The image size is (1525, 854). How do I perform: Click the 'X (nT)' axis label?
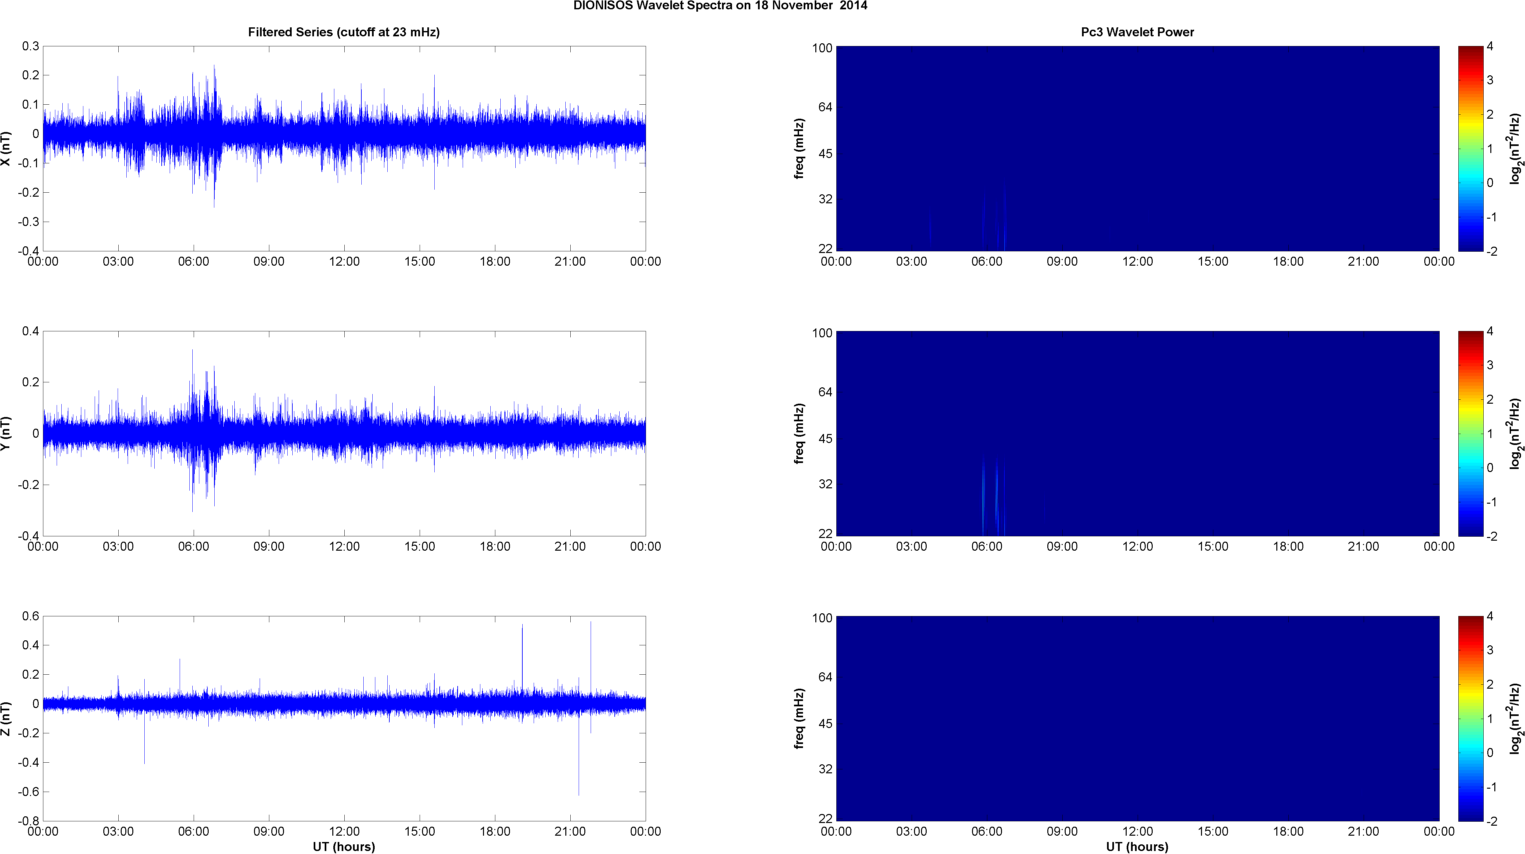click(x=7, y=148)
